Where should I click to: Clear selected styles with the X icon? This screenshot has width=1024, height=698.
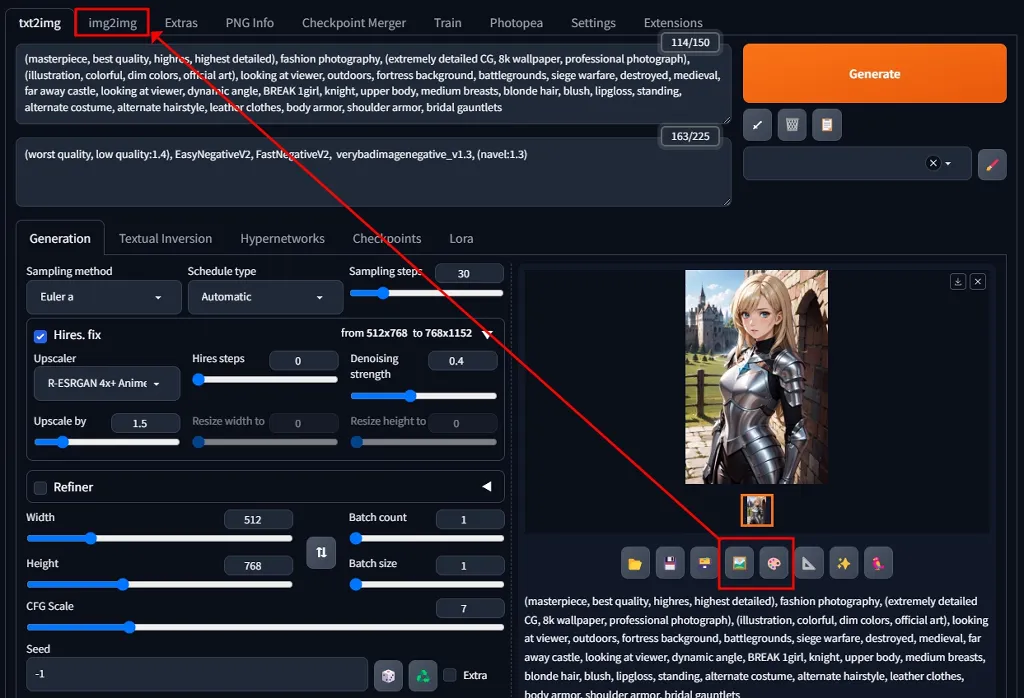click(x=933, y=163)
